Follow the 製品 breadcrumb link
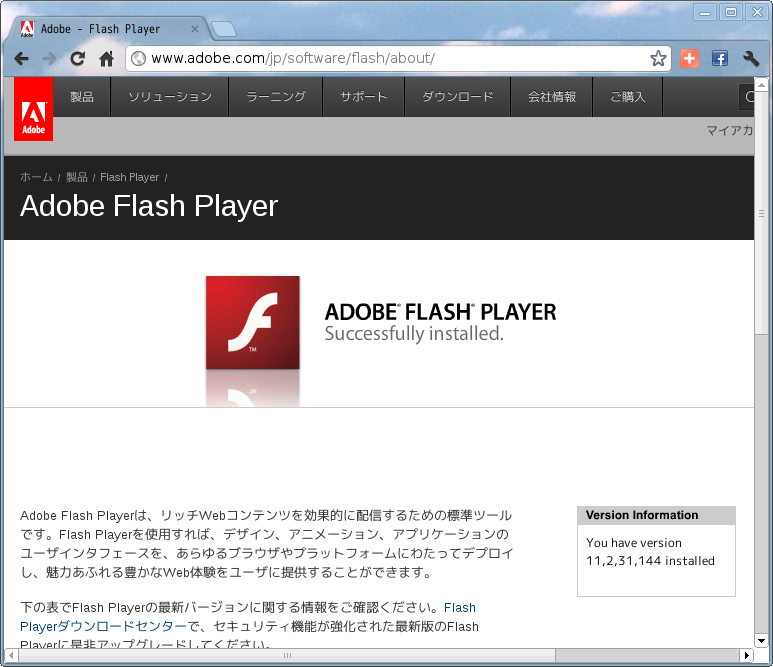Screen dimensions: 773x667 tap(76, 177)
